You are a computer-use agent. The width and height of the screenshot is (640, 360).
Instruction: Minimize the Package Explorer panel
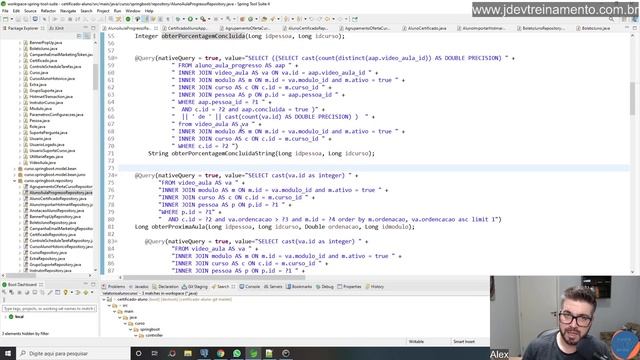tap(86, 28)
